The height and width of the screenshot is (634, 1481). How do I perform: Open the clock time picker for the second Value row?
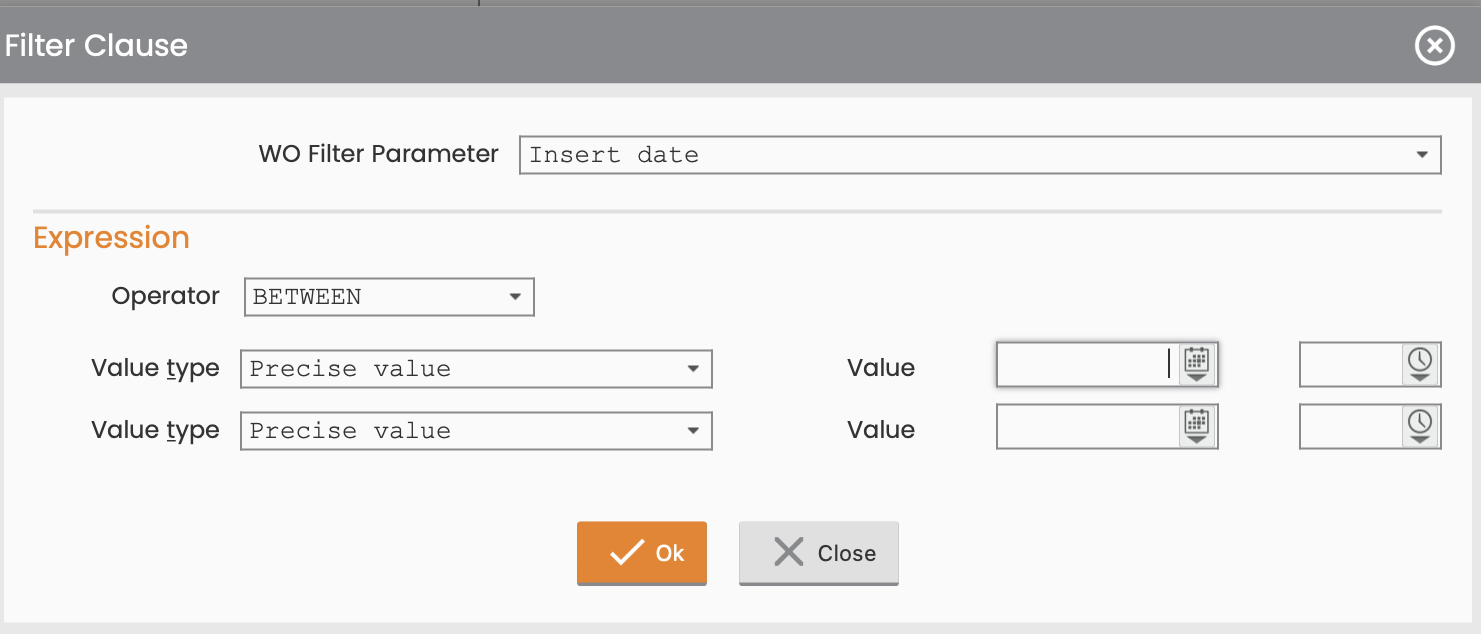coord(1420,427)
